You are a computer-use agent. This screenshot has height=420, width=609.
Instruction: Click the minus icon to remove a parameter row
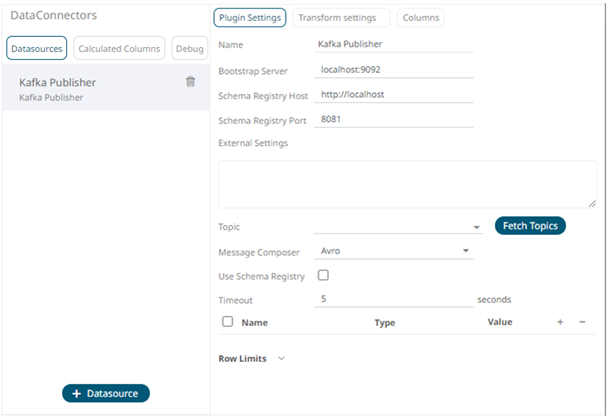point(582,322)
